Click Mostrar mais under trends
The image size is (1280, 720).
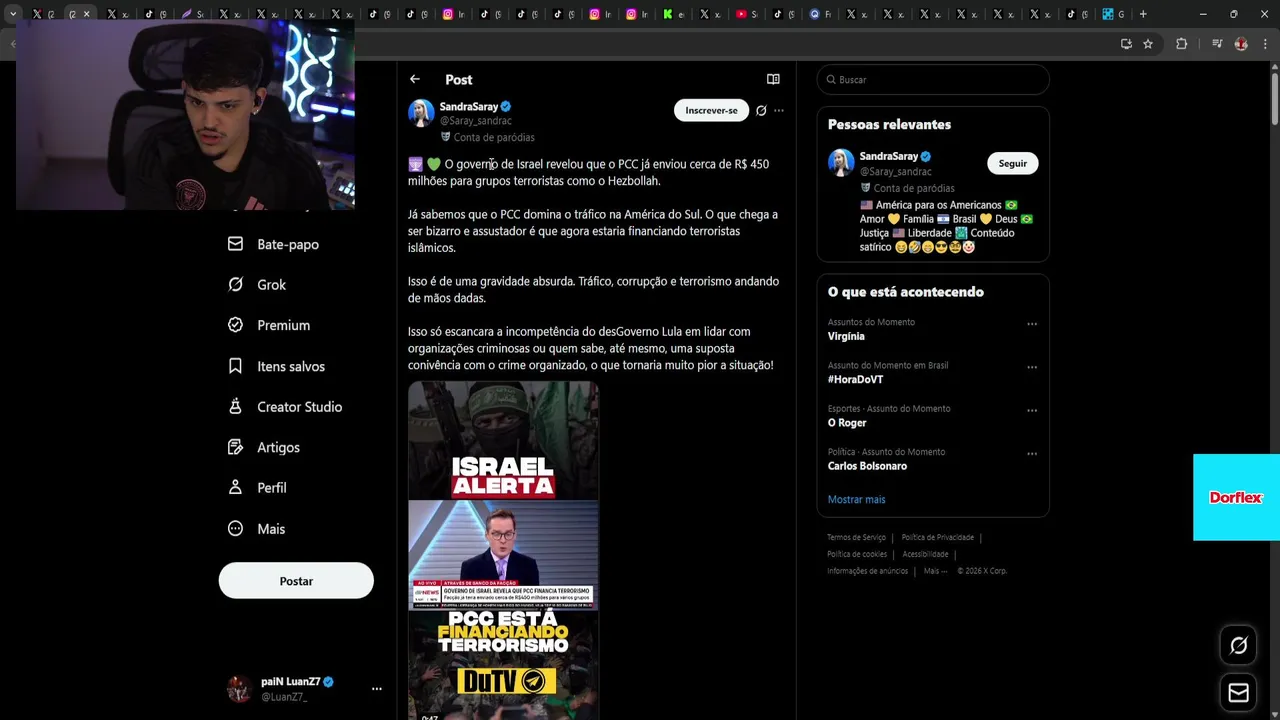(x=856, y=499)
